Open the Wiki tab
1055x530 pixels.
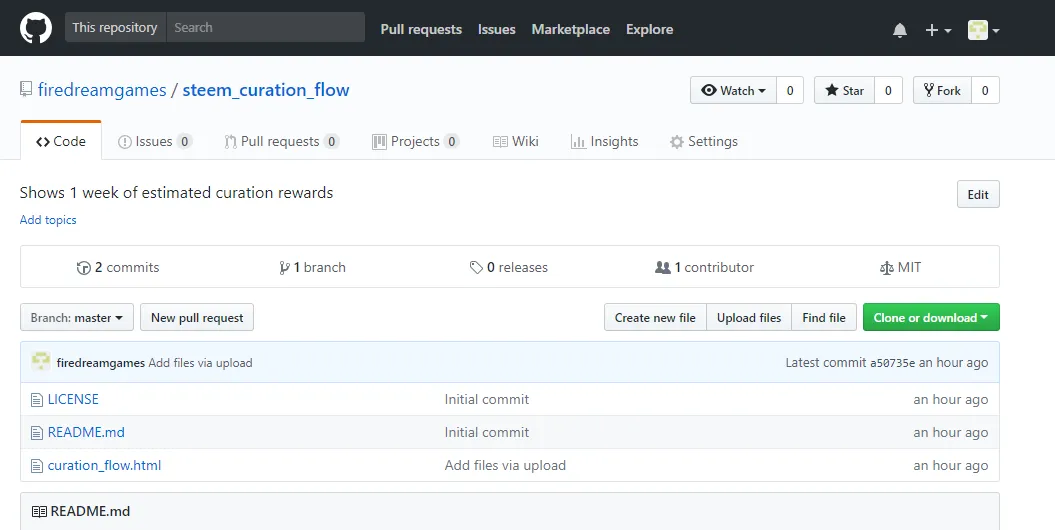tap(515, 141)
